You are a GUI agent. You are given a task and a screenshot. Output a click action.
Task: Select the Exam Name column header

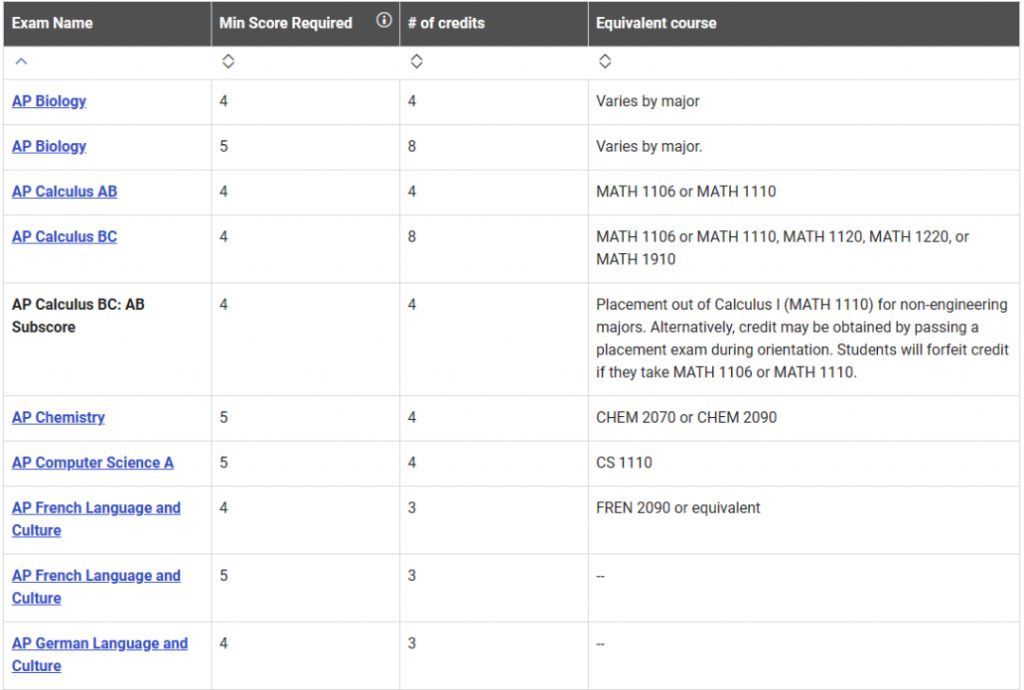tap(52, 23)
